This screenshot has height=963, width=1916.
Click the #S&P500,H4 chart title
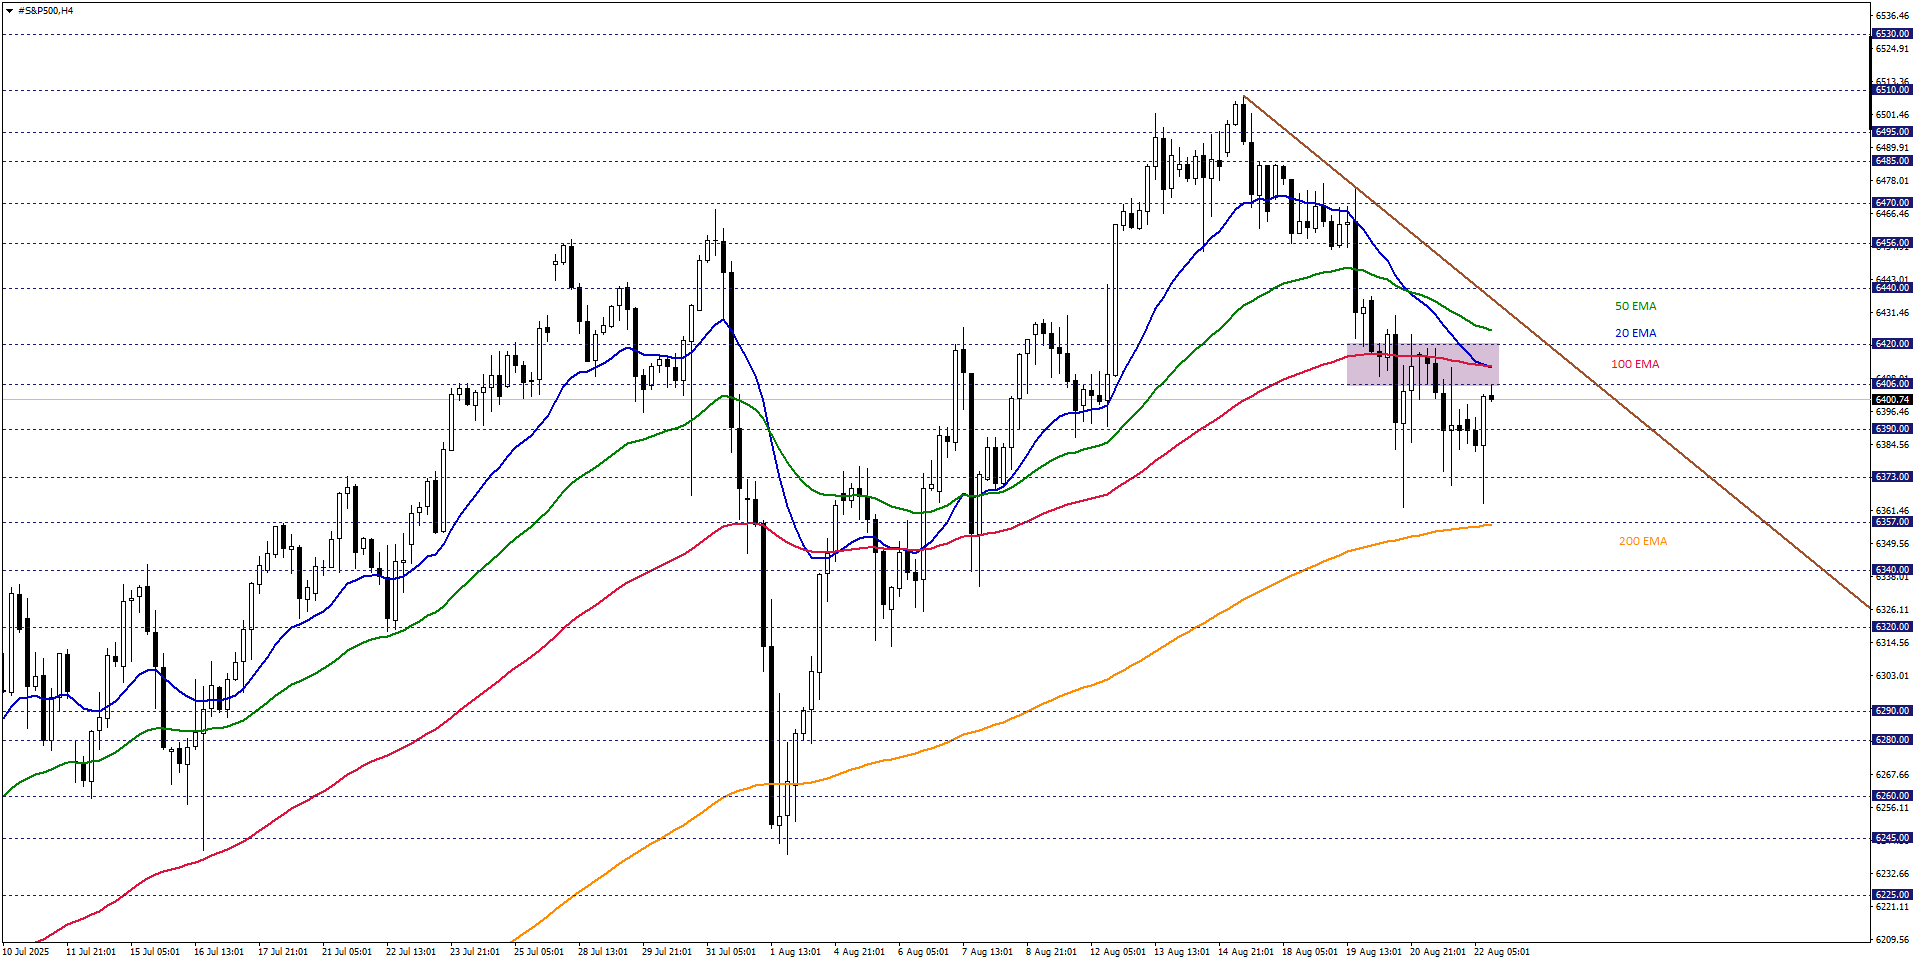pyautogui.click(x=46, y=11)
